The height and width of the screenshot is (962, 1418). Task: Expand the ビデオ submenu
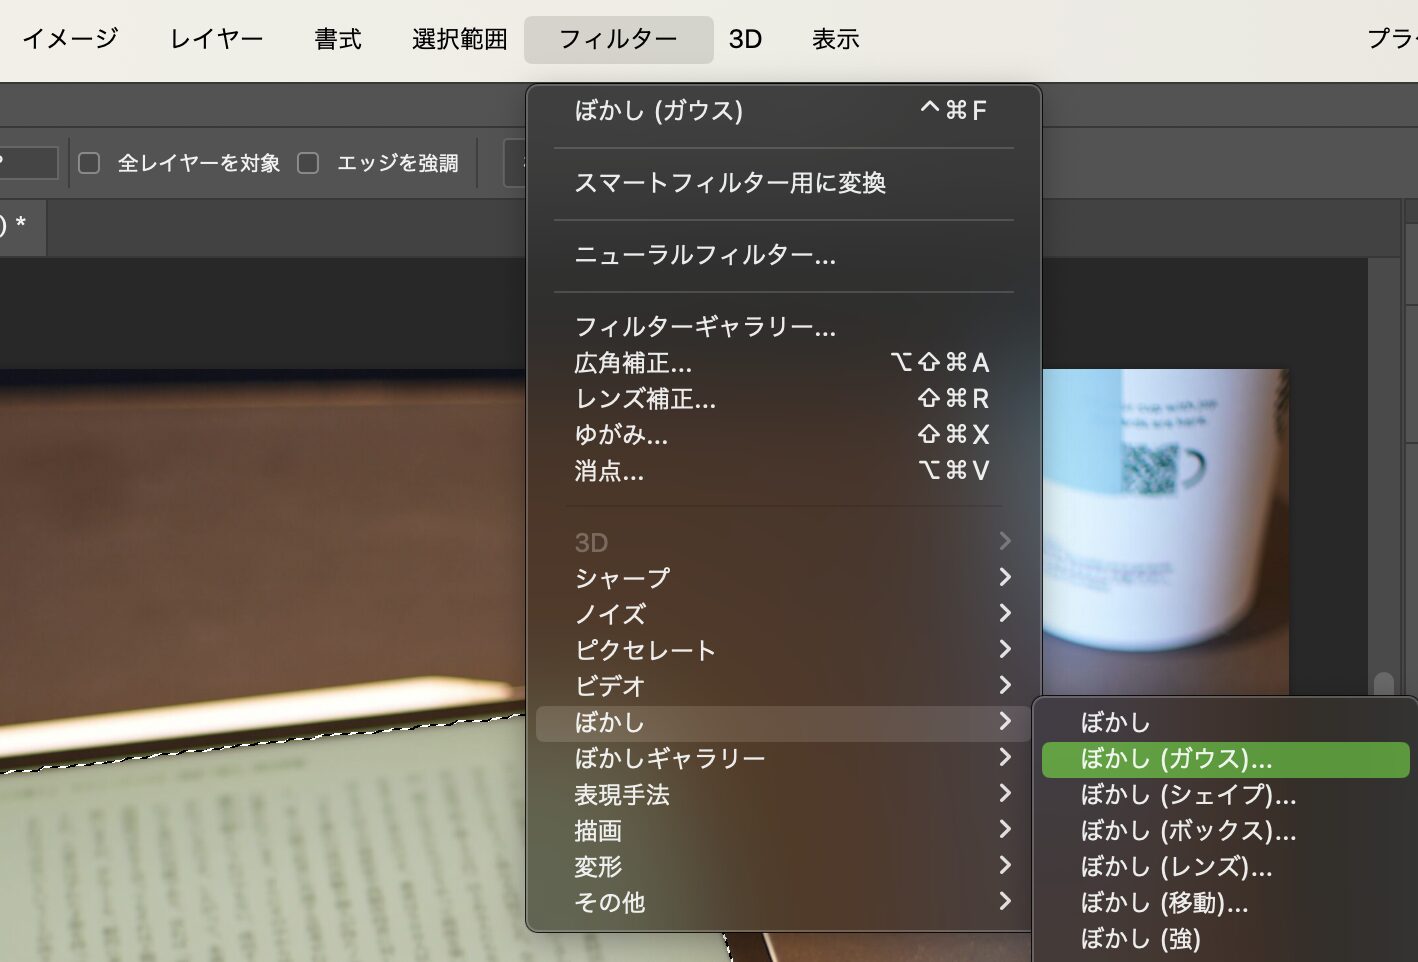pos(783,686)
